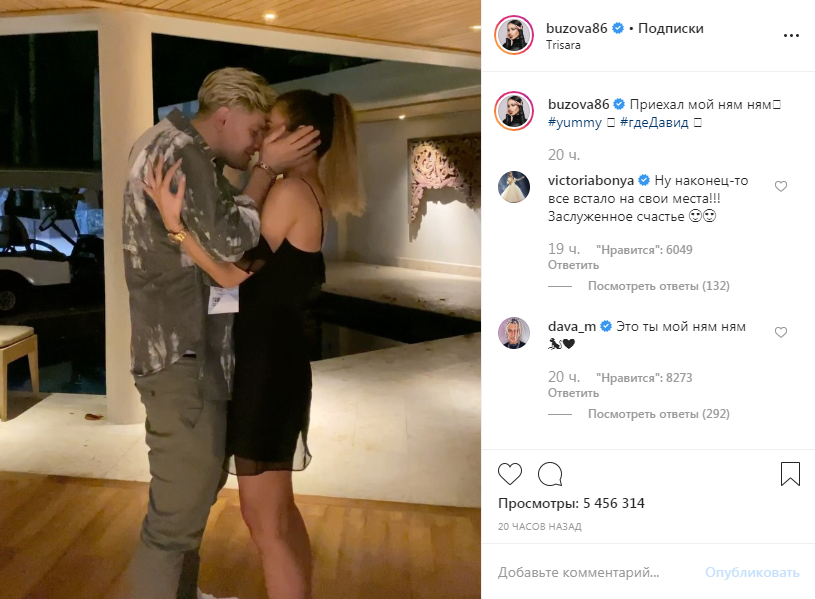Click Ответить under dava_m's comment
The image size is (815, 599).
573,393
